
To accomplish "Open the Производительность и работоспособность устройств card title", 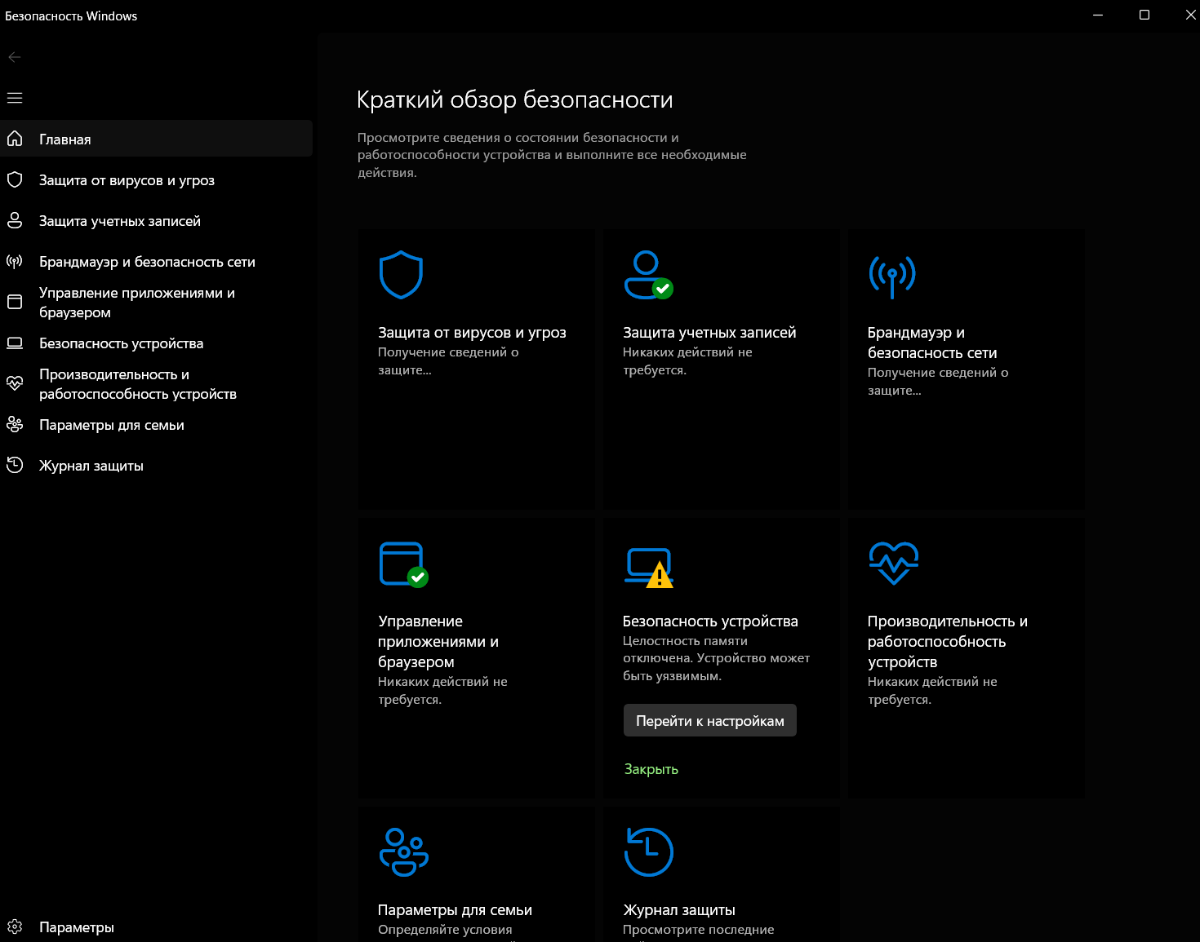I will click(947, 641).
